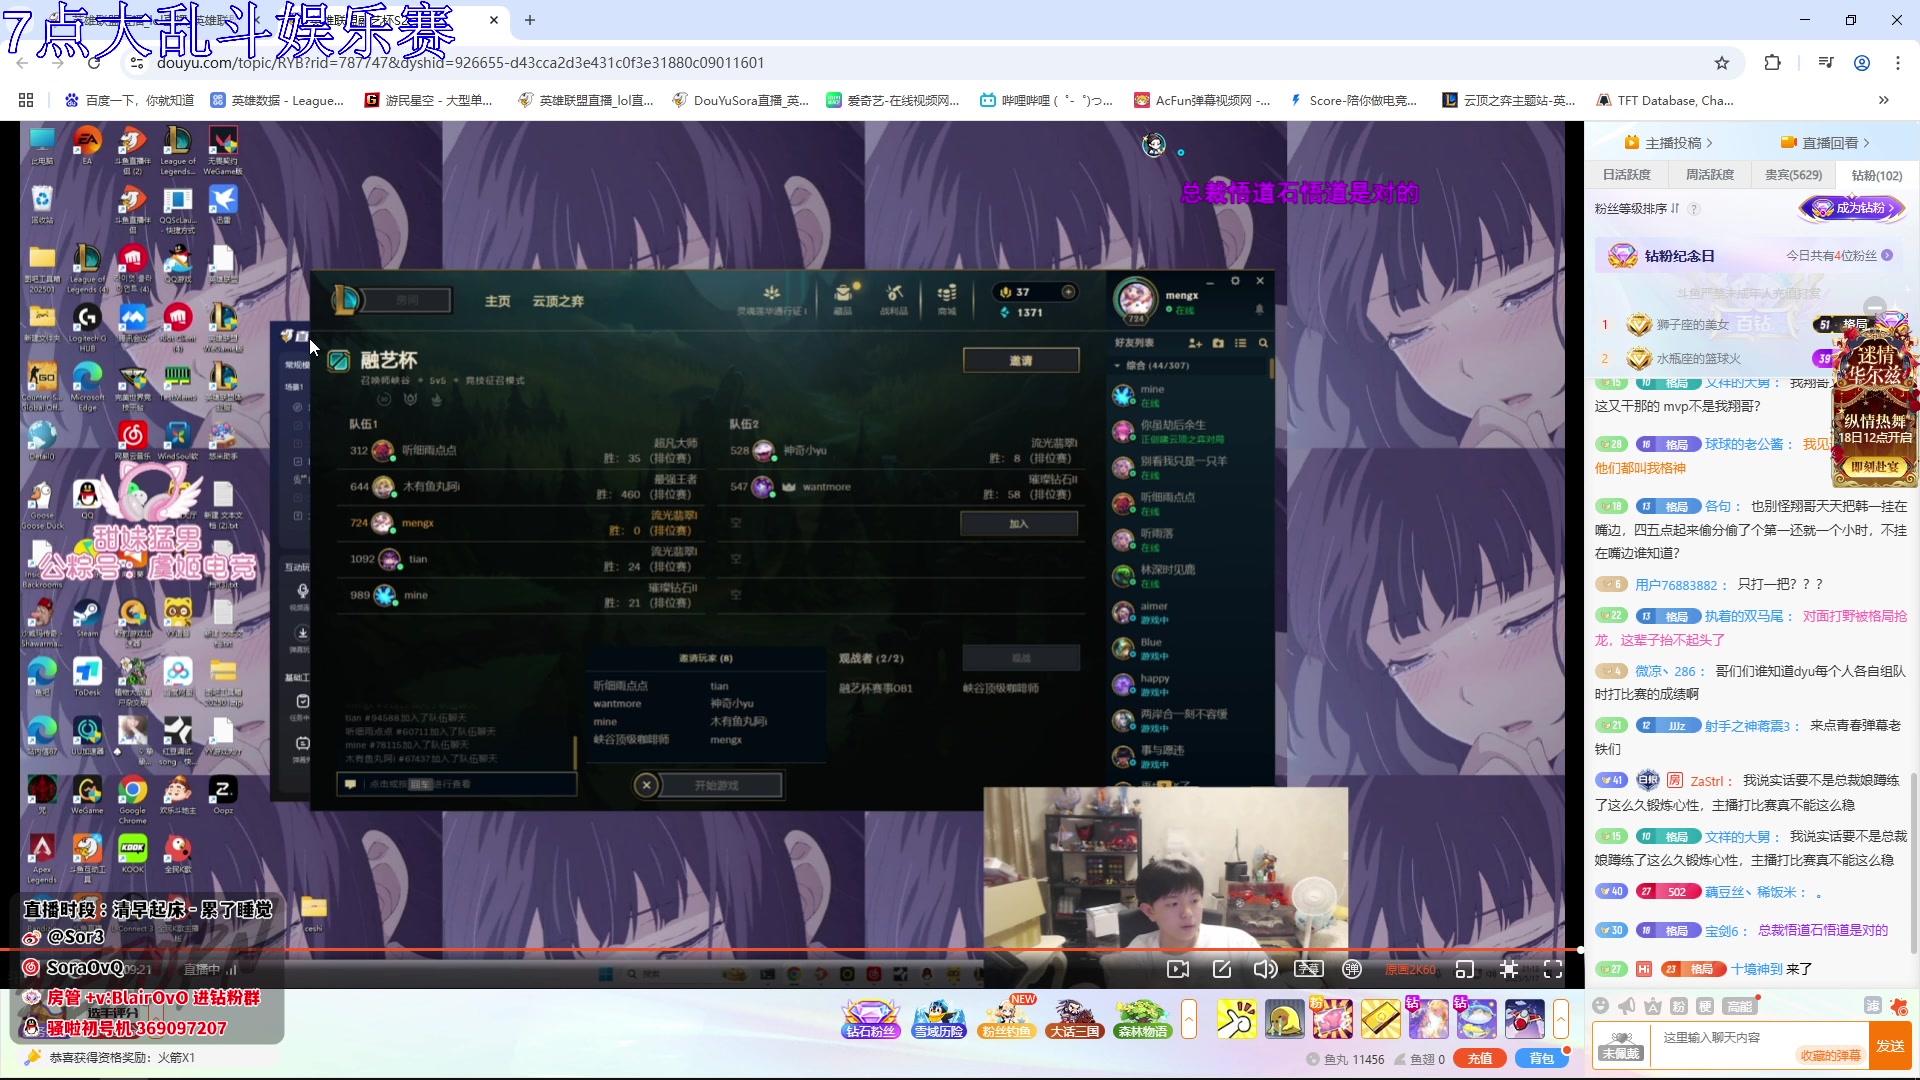
Task: Click the address bar URL douyu.com
Action: click(x=460, y=63)
